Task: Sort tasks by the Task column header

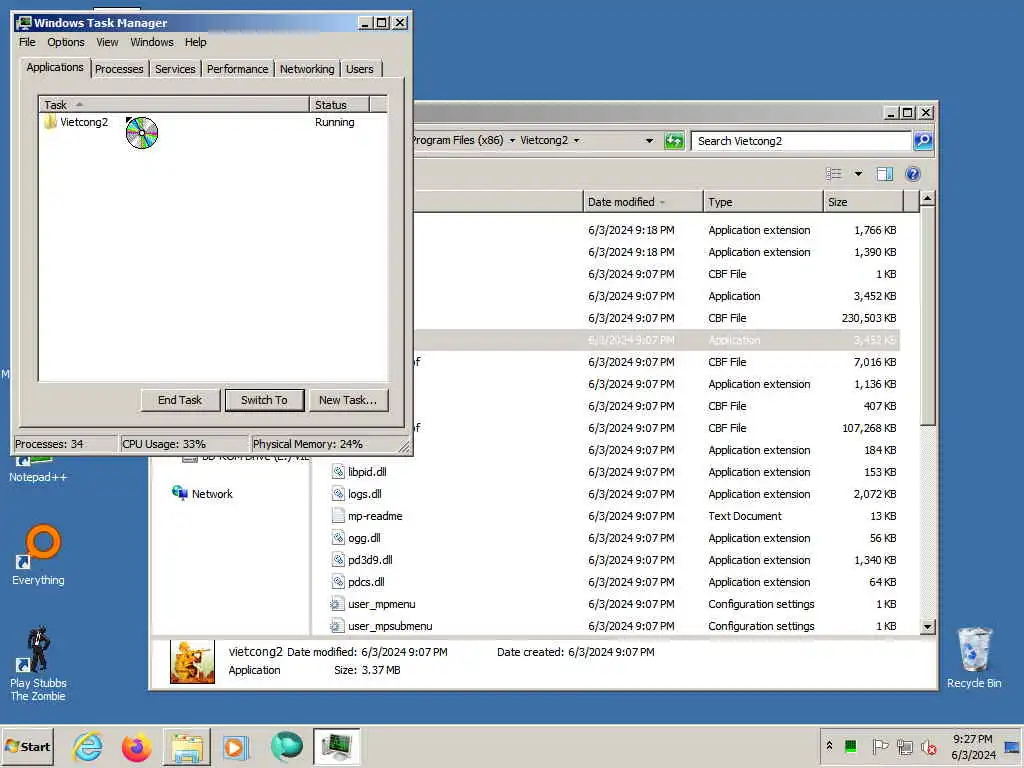Action: 174,104
